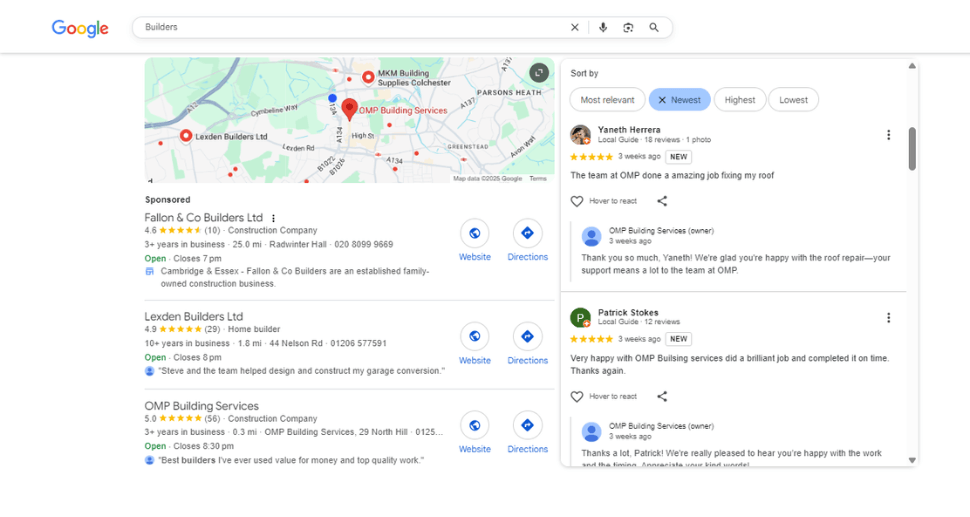970x517 pixels.
Task: Expand the map with the fullscreen icon
Action: tap(539, 73)
